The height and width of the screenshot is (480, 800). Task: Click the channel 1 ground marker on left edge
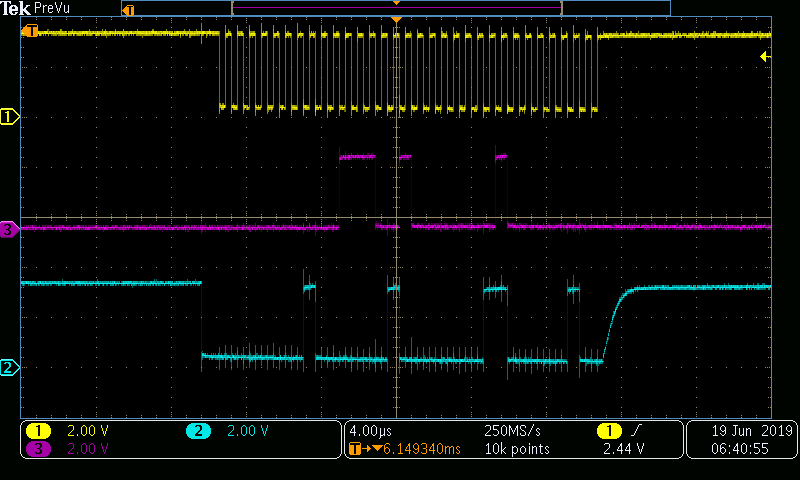coord(9,117)
